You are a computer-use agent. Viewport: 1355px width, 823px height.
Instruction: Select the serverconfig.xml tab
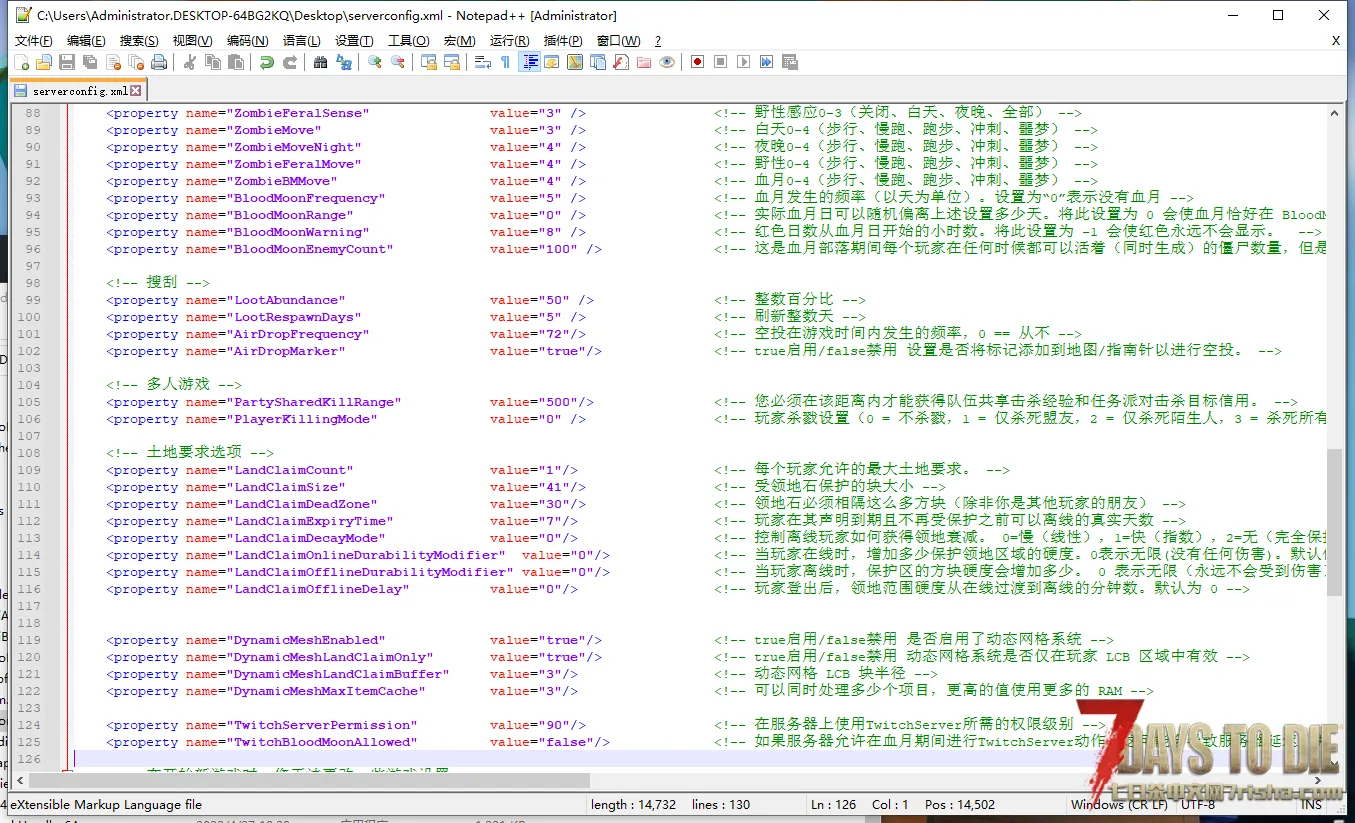pyautogui.click(x=77, y=90)
